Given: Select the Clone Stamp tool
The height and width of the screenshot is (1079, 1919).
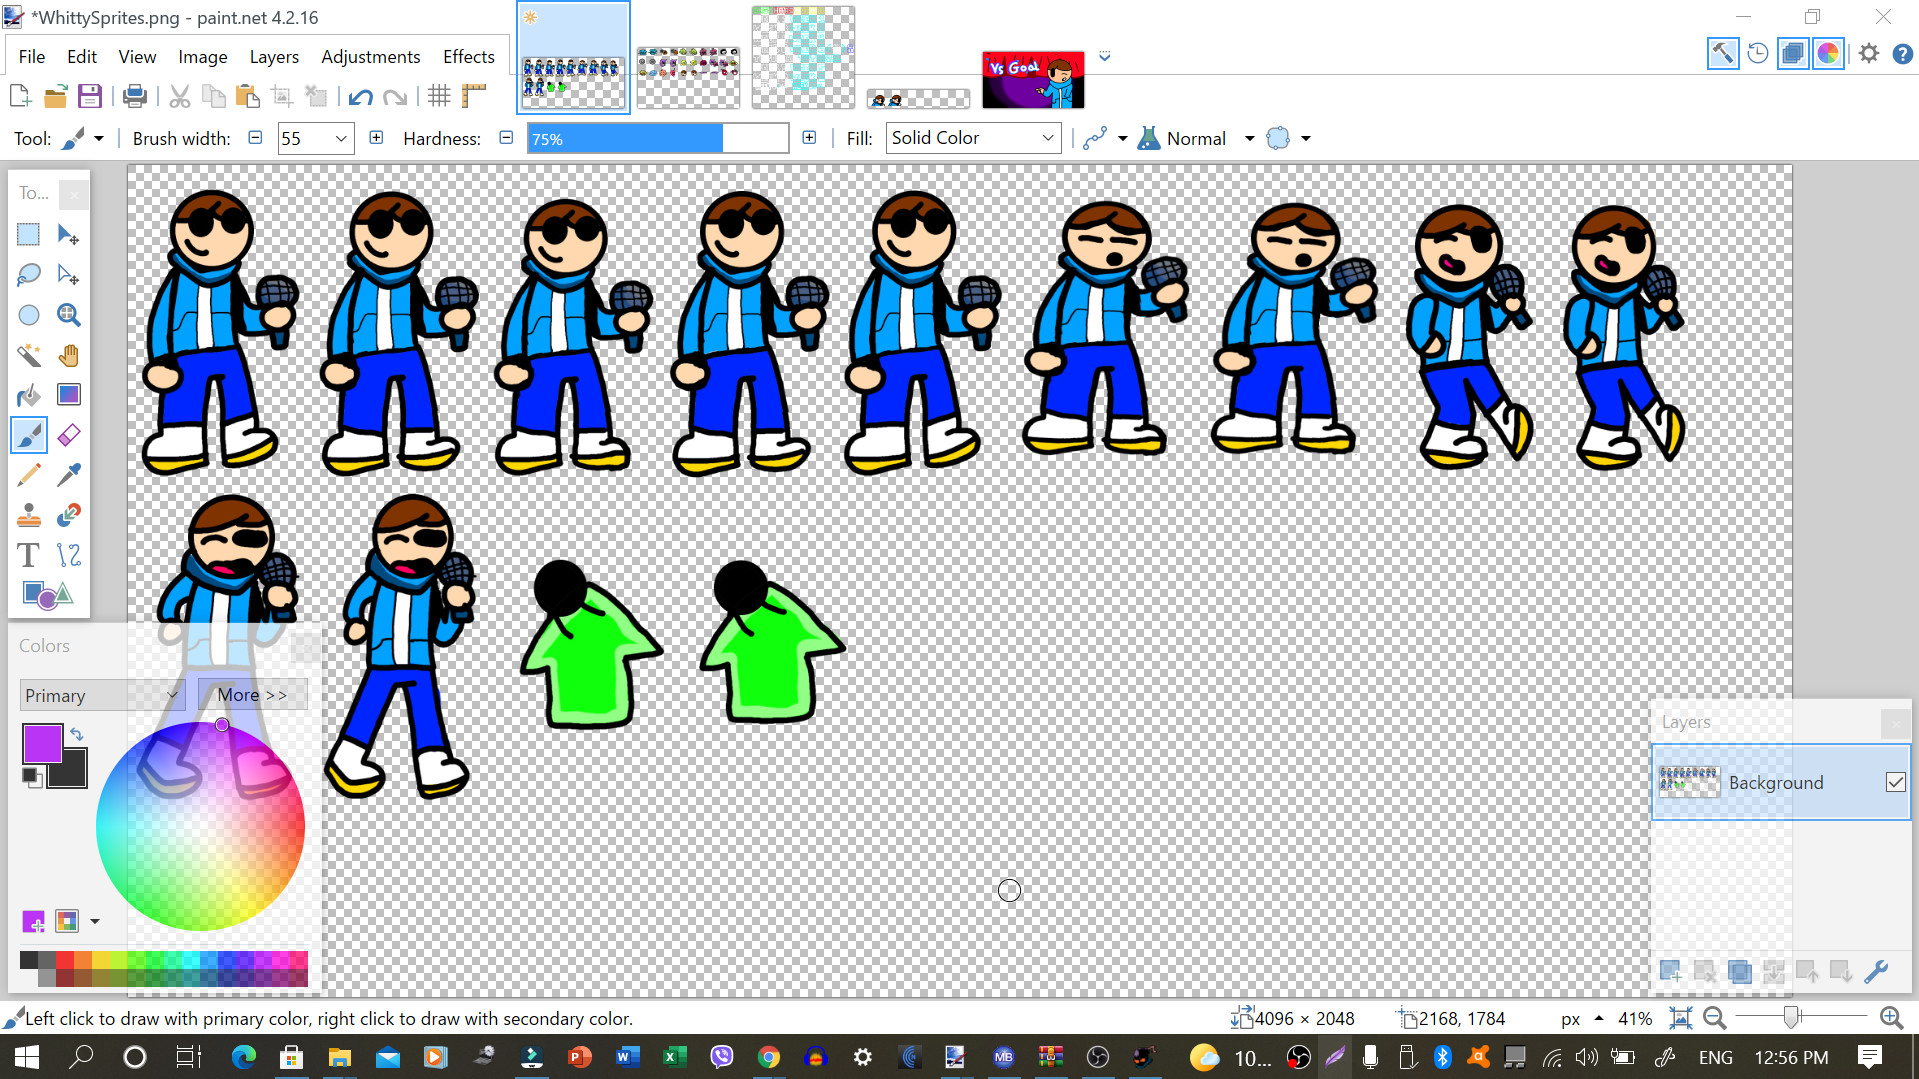Looking at the screenshot, I should 29,514.
